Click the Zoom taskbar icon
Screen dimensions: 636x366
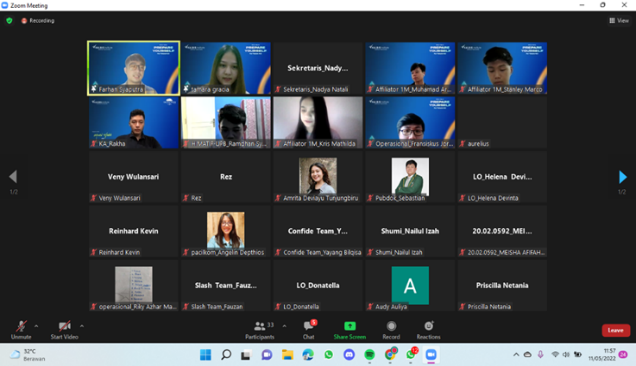(431, 355)
